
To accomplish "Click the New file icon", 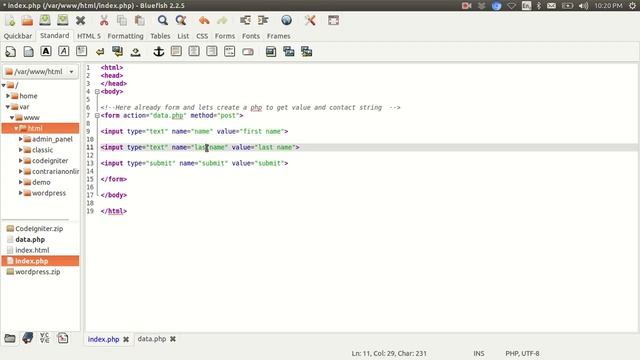I will coord(10,20).
